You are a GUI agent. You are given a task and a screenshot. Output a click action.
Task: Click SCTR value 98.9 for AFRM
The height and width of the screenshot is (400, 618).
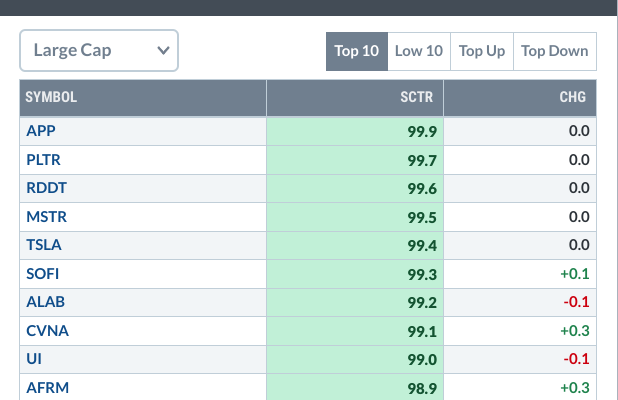422,389
